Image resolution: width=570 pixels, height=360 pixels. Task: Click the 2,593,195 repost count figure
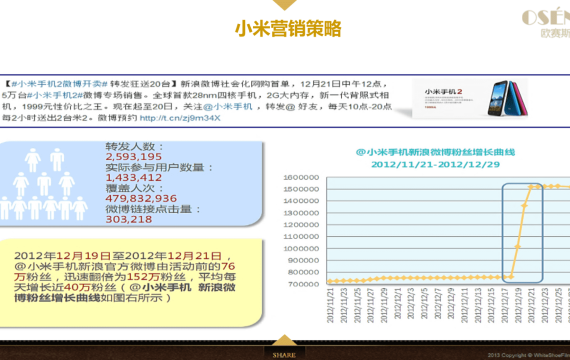point(133,157)
